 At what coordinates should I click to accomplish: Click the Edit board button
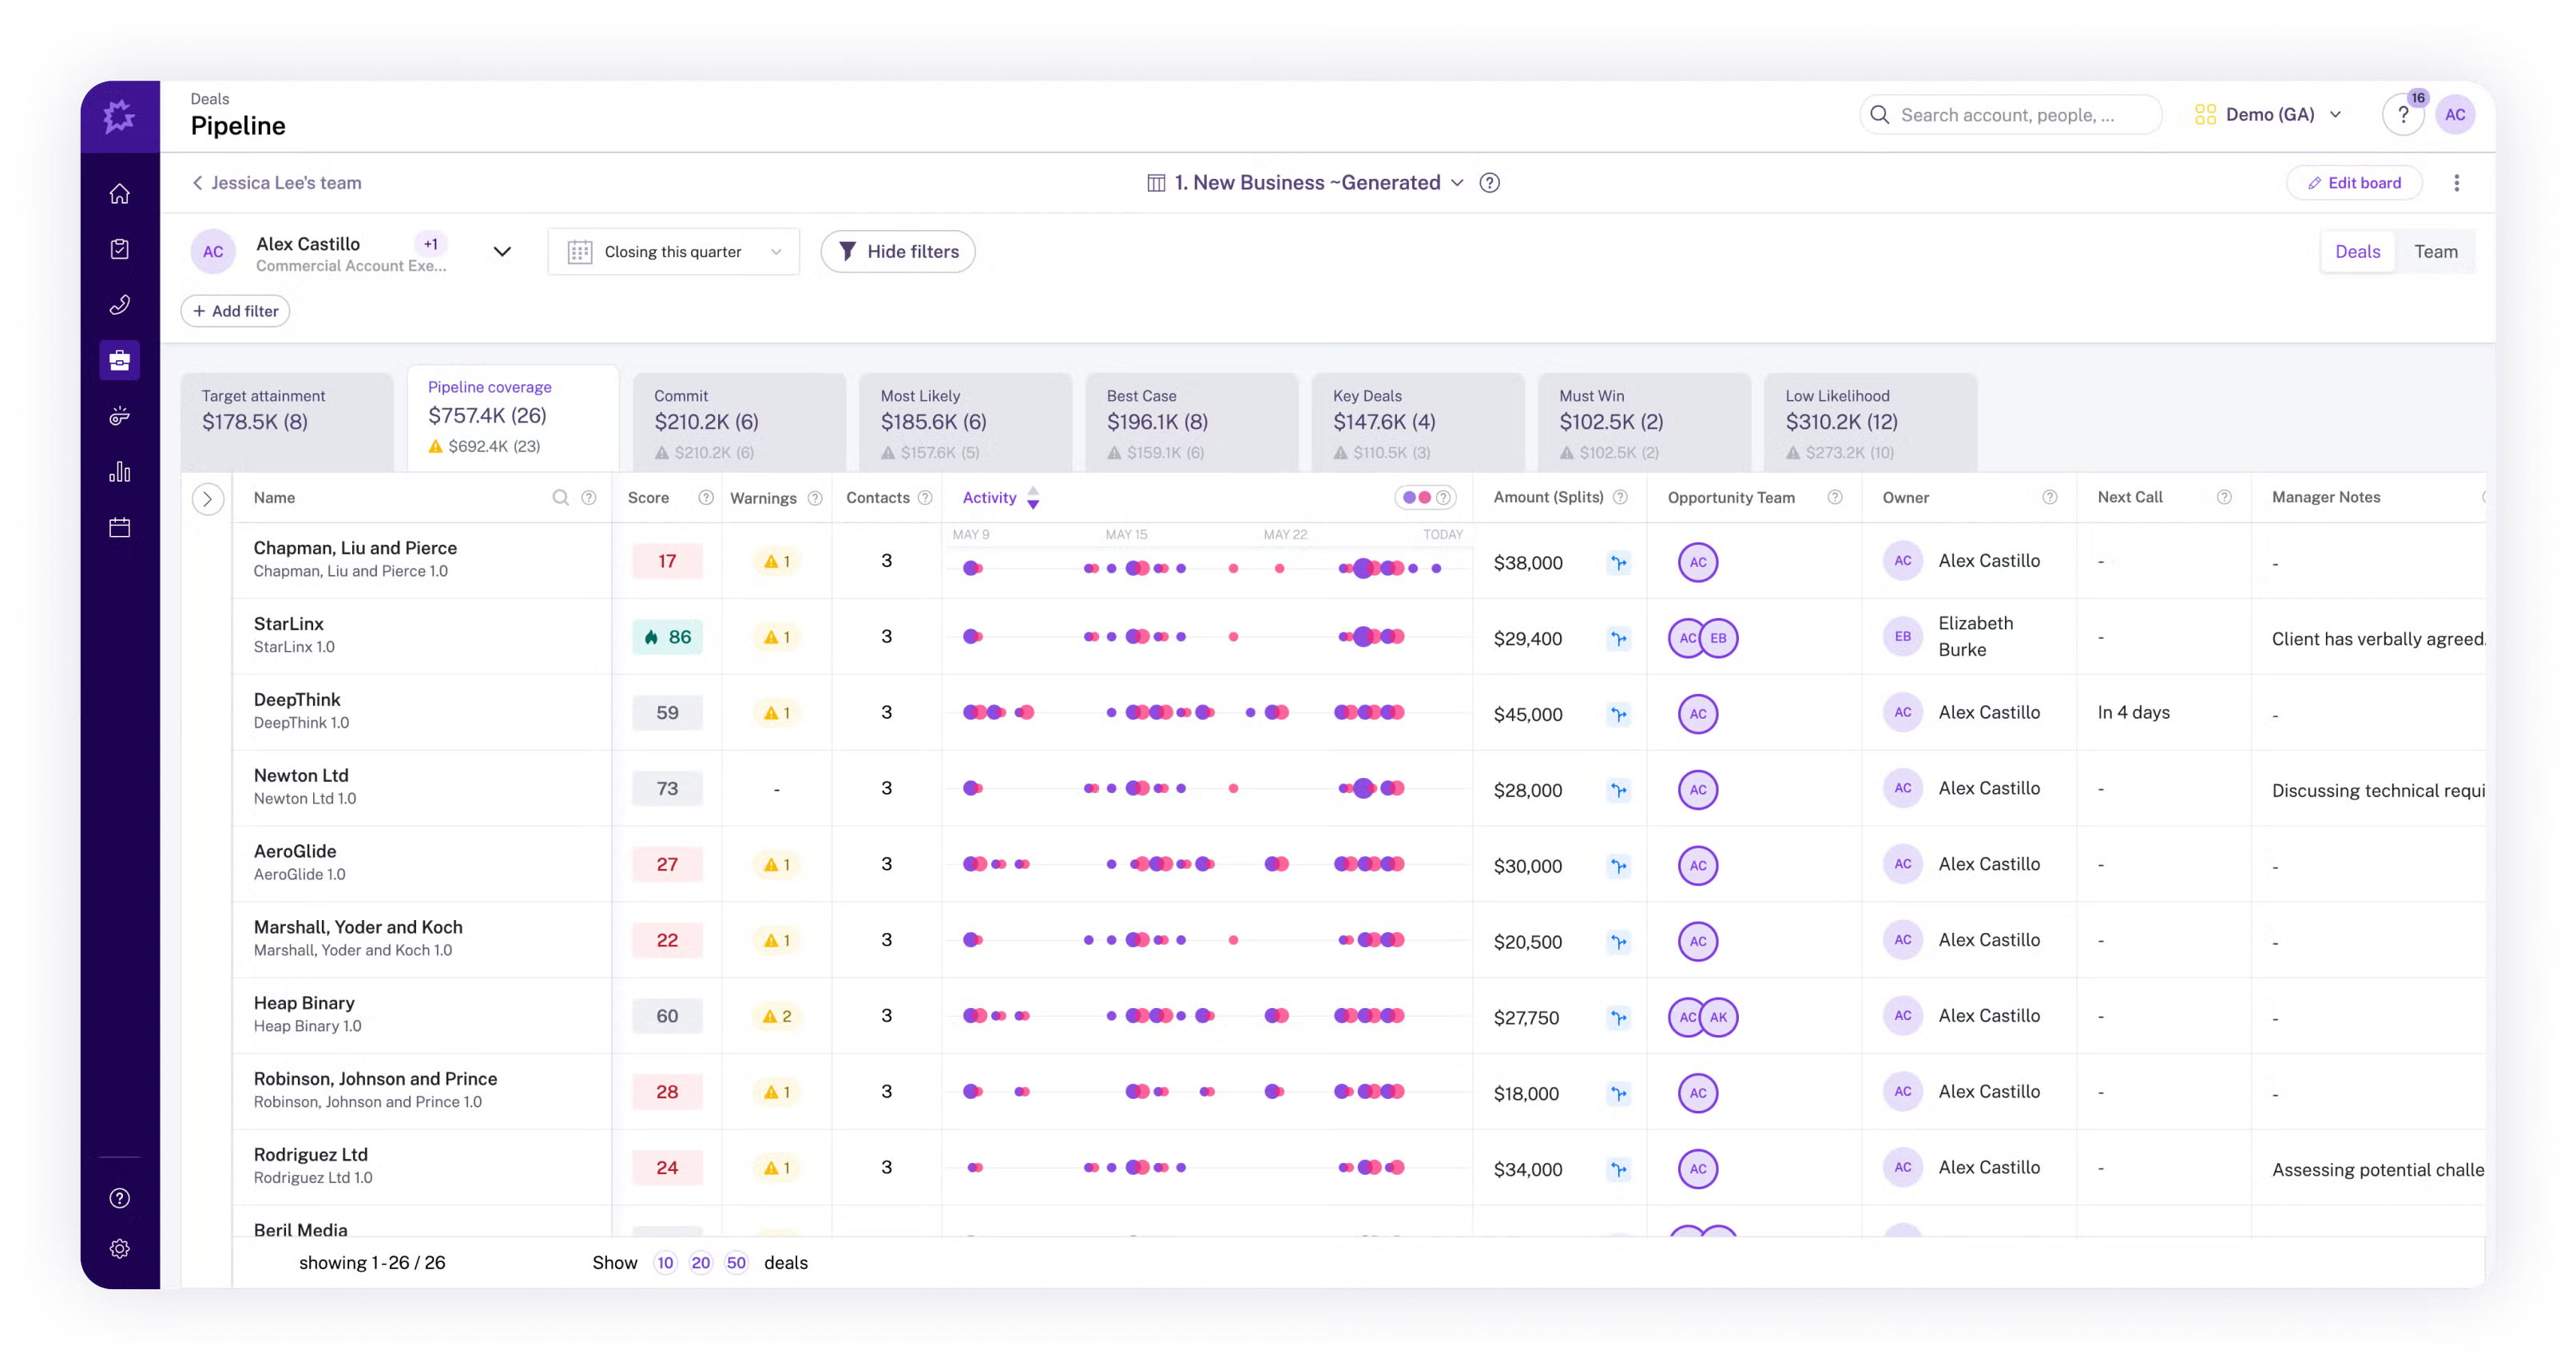pyautogui.click(x=2354, y=183)
